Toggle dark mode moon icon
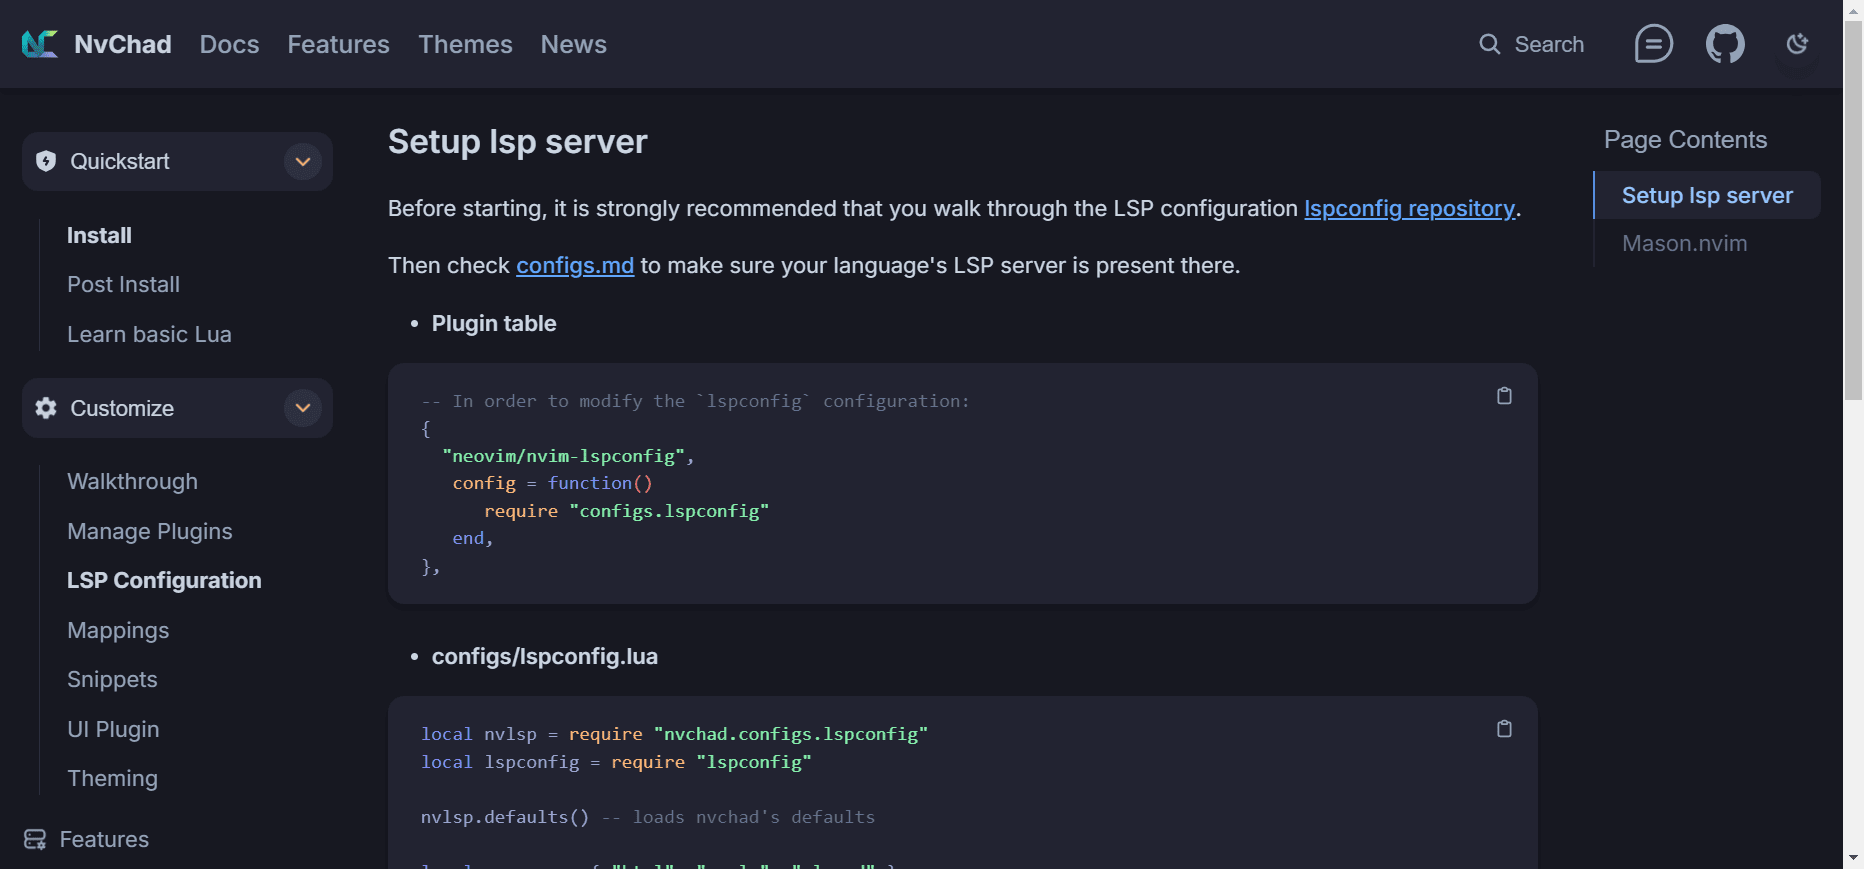Screen dimensions: 1864x869 (x=1797, y=44)
